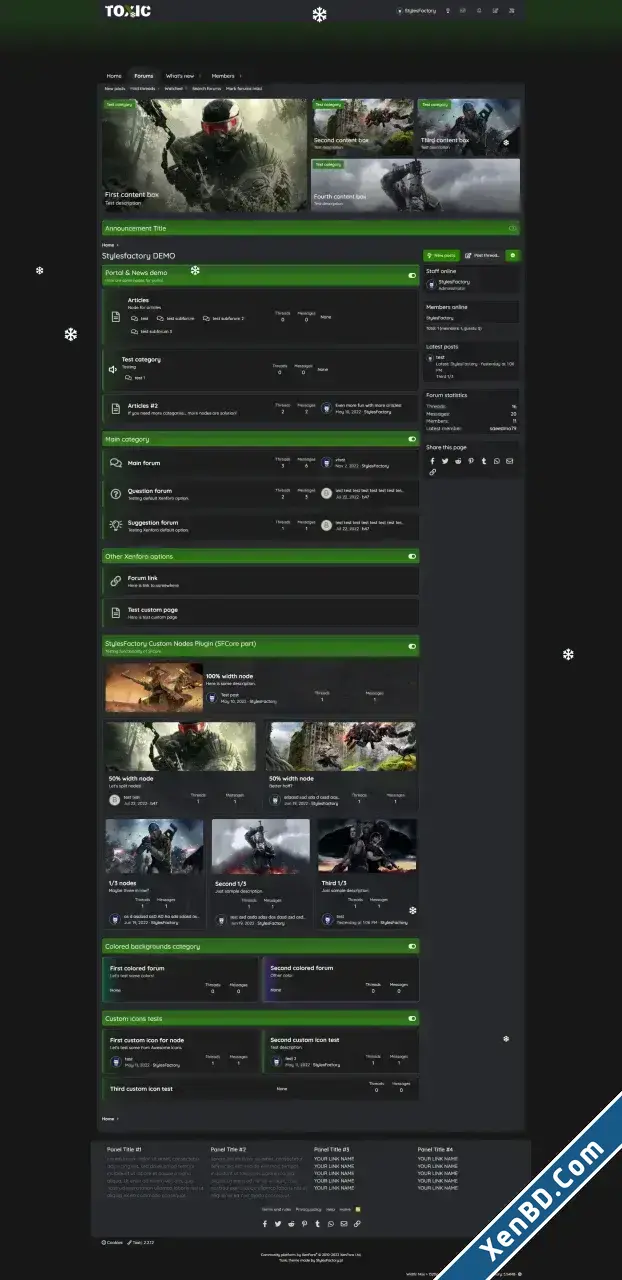The image size is (622, 1280).
Task: Click the green New posts button
Action: (442, 256)
